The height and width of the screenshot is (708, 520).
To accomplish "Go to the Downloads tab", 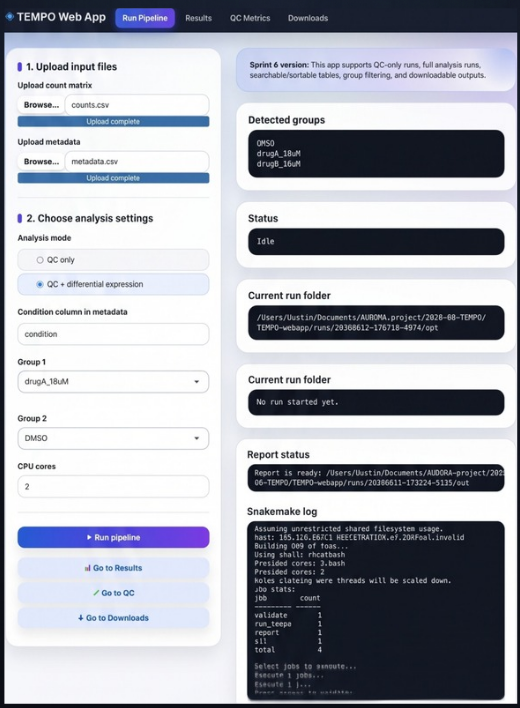I will tap(308, 18).
